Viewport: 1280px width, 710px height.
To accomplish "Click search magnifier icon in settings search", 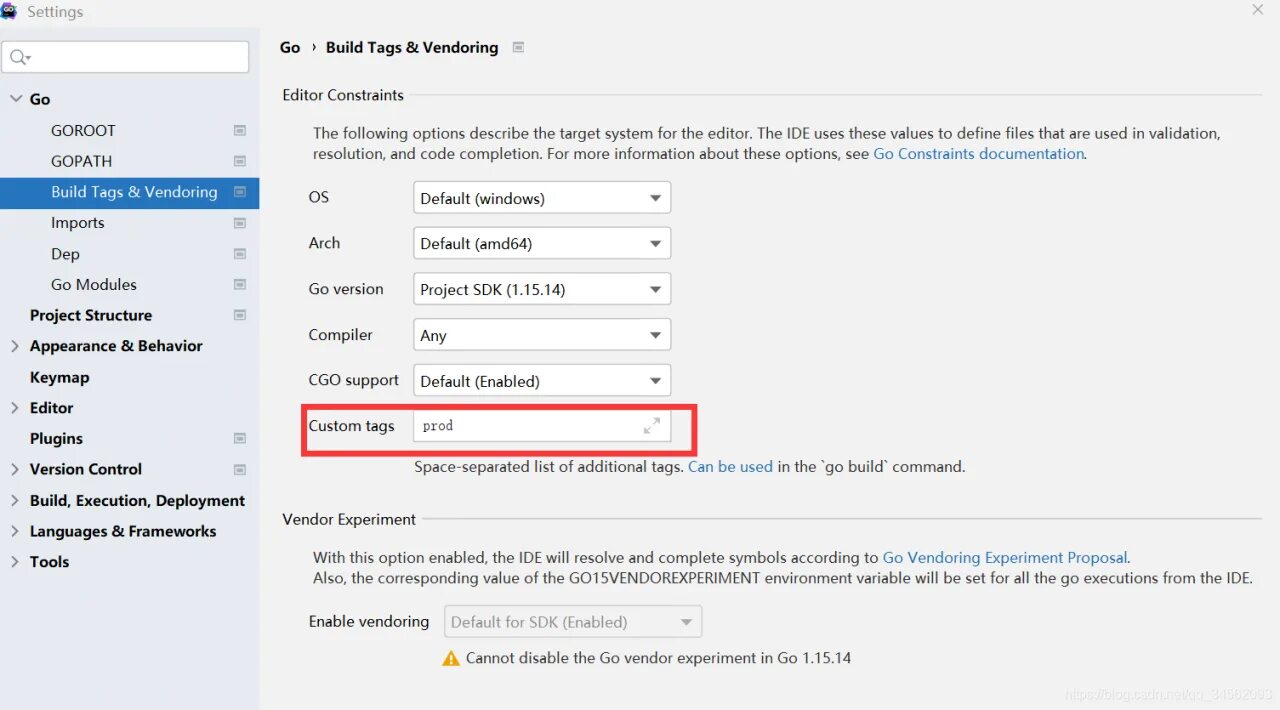I will point(19,57).
